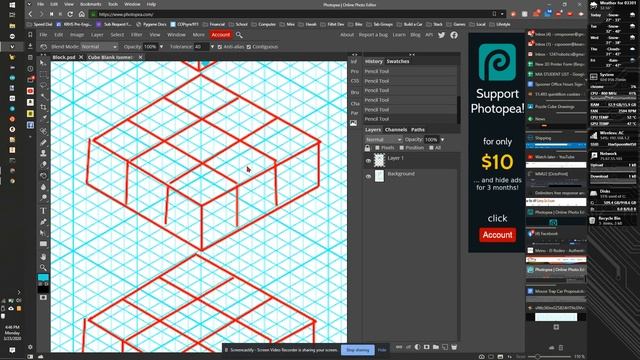Select the Crop tool
The image size is (640, 360).
pyautogui.click(x=43, y=108)
